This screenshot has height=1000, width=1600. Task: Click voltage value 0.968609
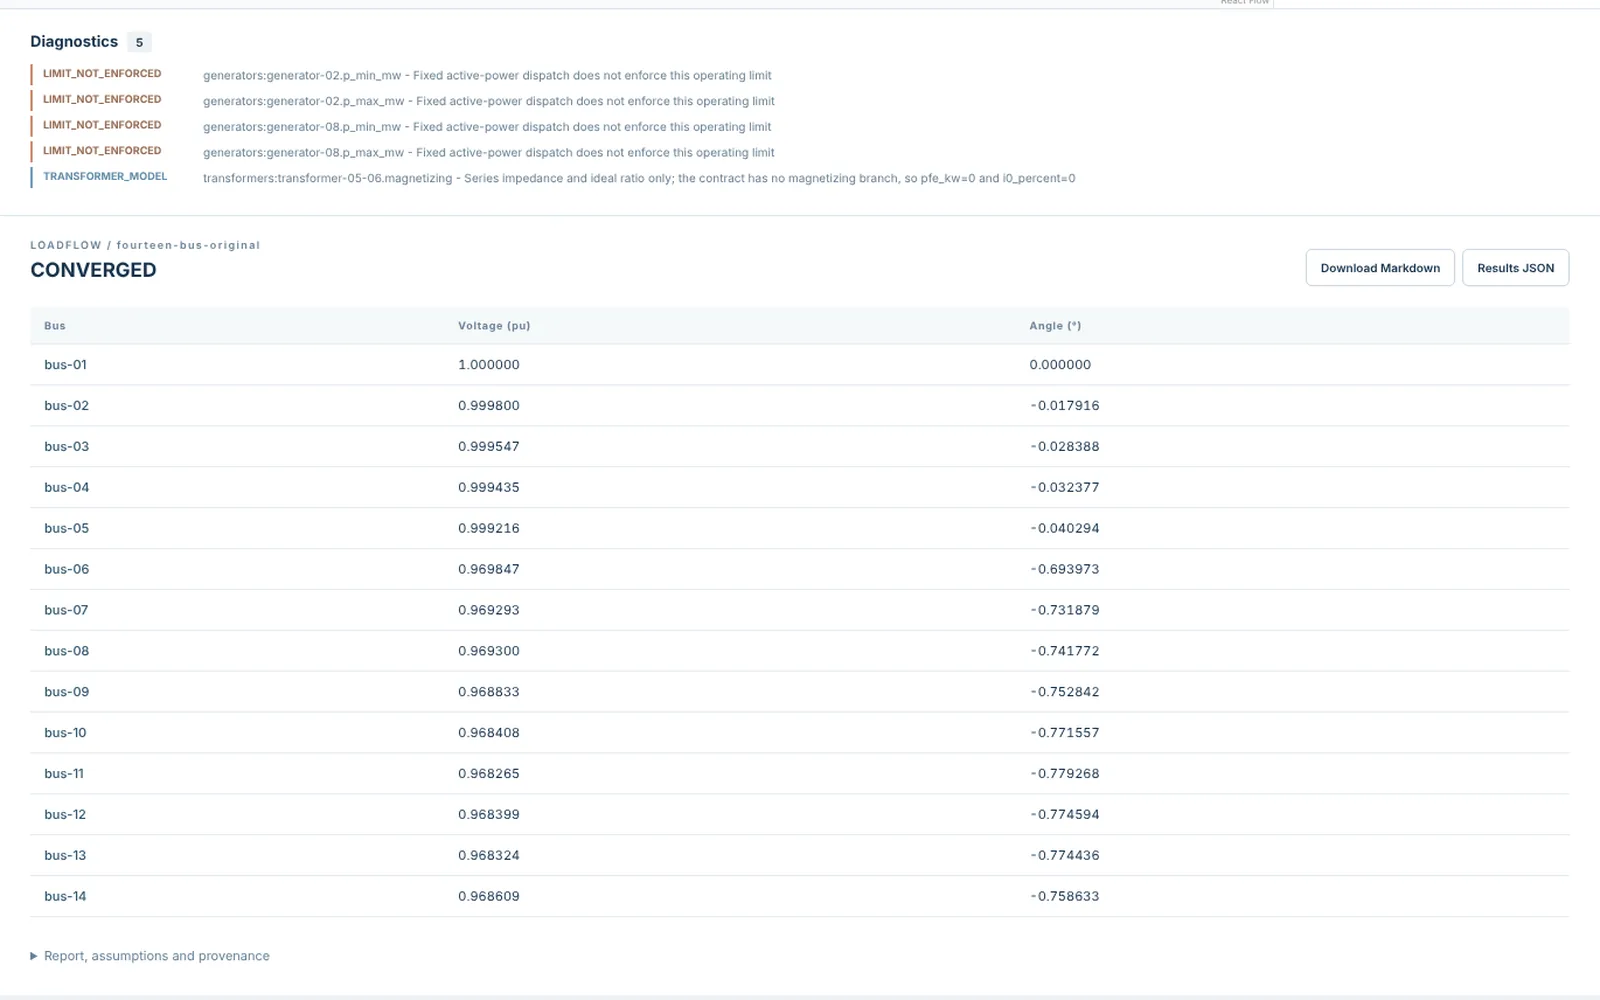(x=489, y=898)
